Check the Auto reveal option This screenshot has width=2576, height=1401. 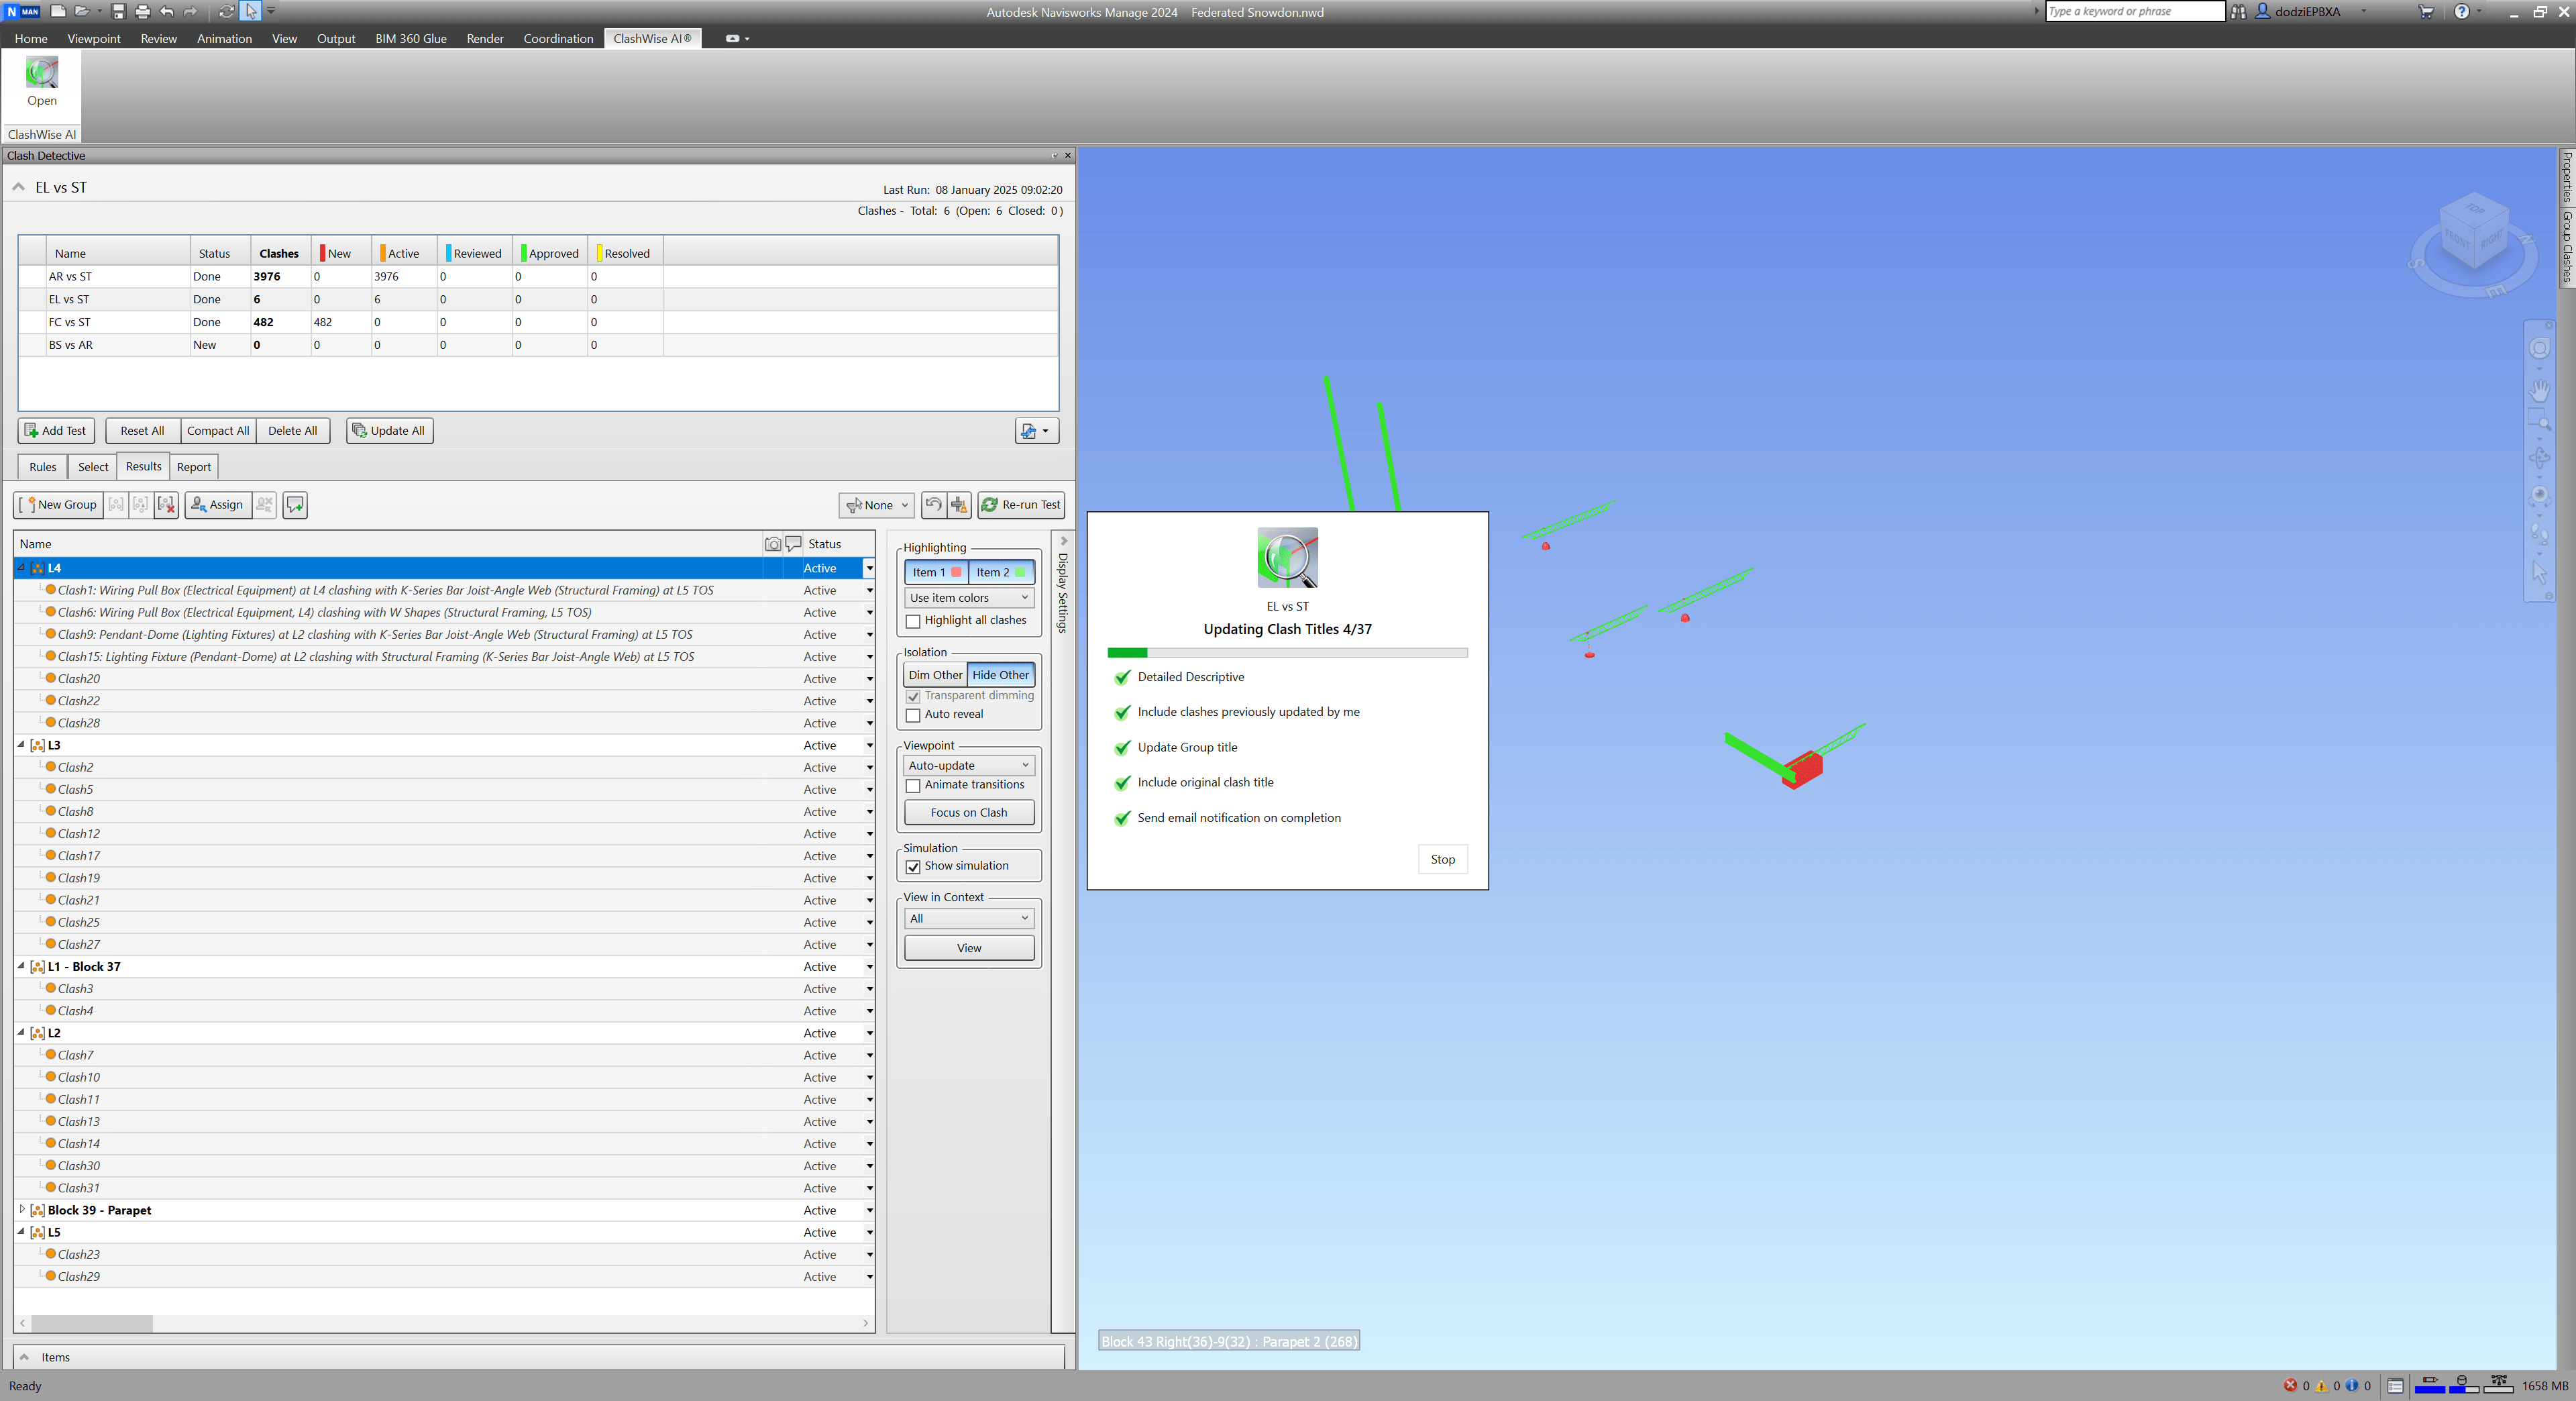point(913,715)
